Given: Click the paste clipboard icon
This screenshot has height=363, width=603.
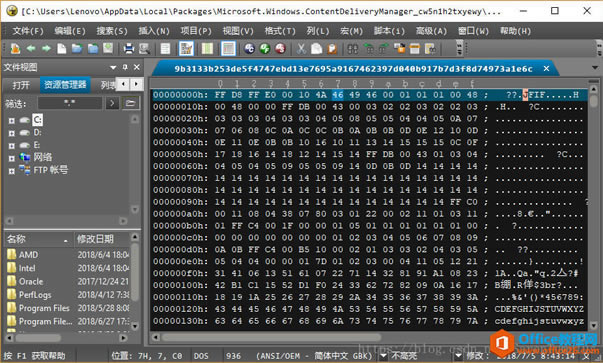Looking at the screenshot, I should pyautogui.click(x=332, y=48).
